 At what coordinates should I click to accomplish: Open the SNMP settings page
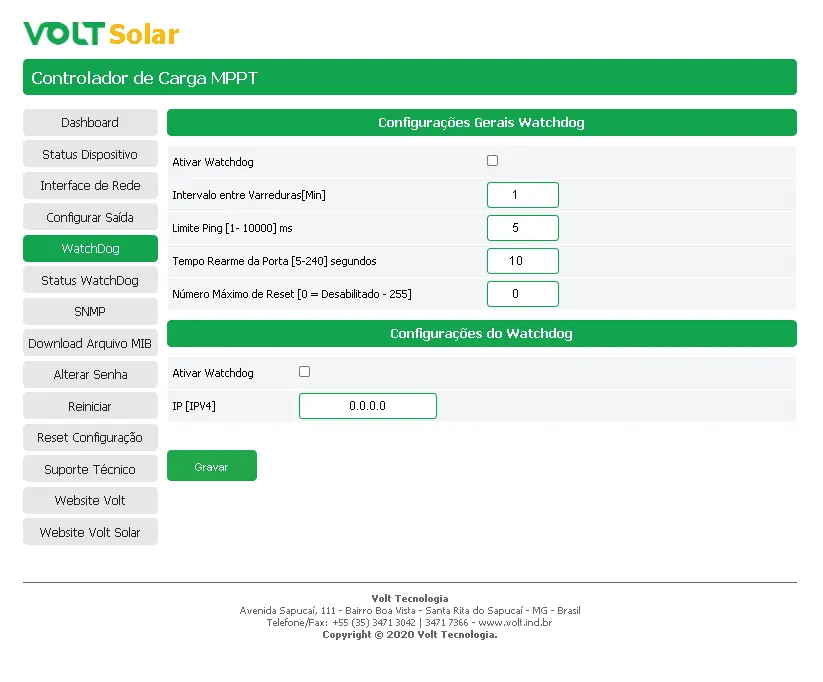[90, 311]
